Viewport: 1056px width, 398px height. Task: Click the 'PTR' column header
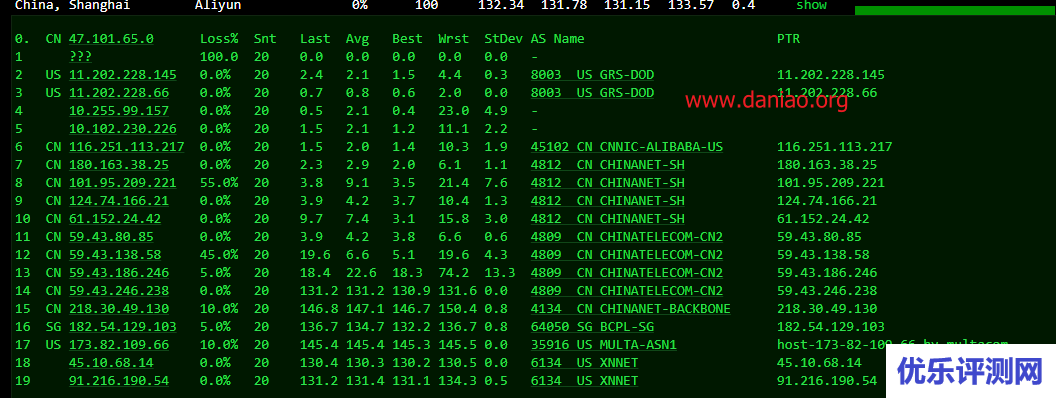(x=789, y=39)
